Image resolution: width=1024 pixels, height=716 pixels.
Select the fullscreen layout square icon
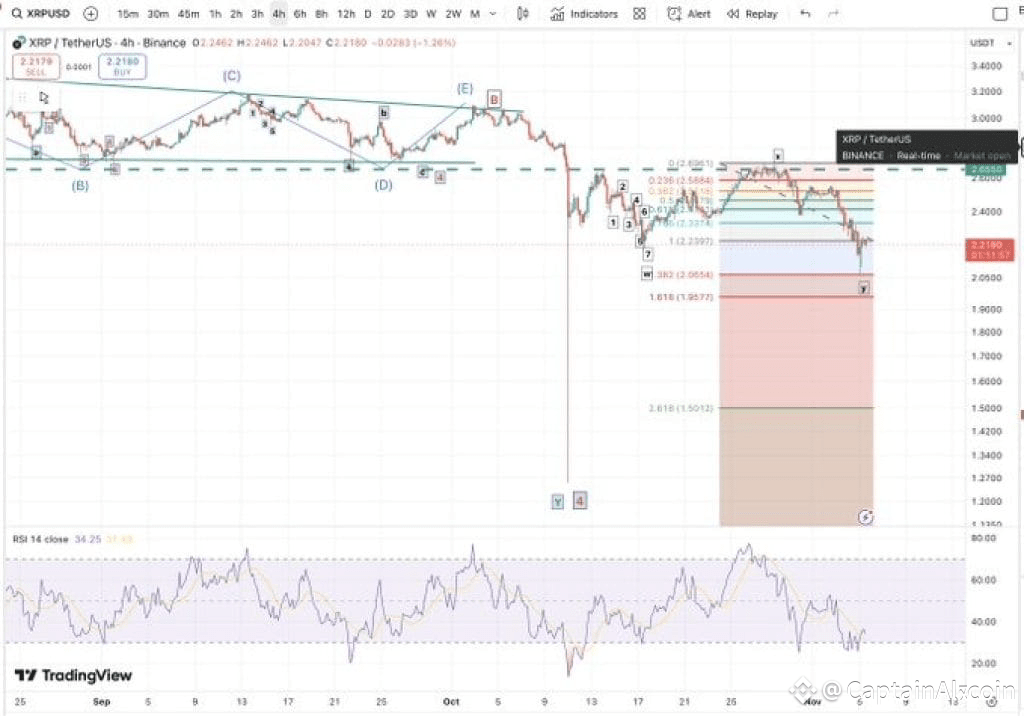coord(1000,14)
